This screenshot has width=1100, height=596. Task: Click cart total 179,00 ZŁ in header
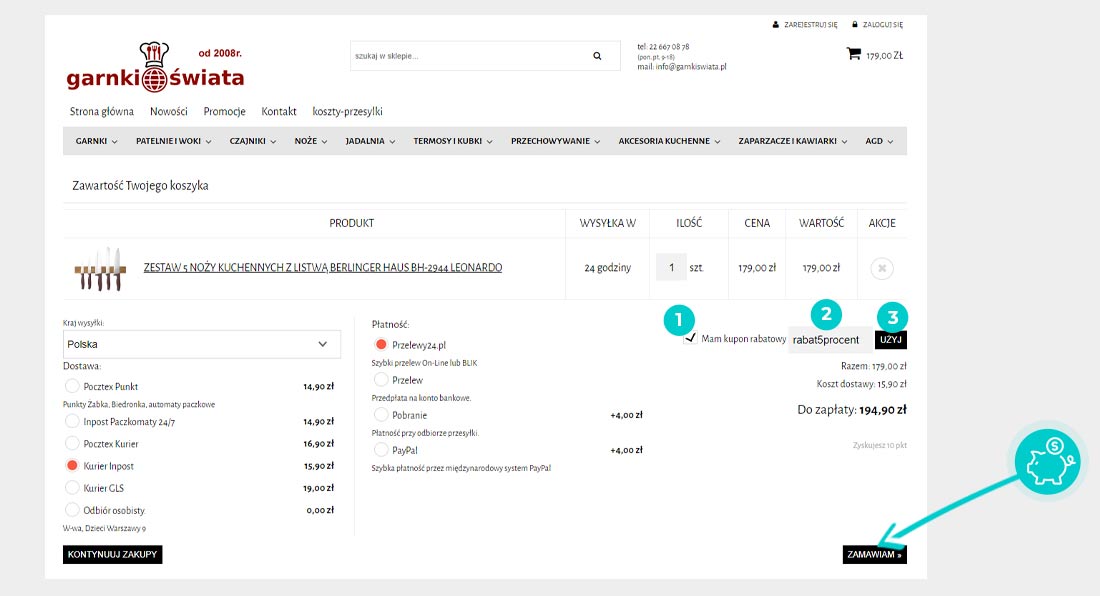(885, 55)
